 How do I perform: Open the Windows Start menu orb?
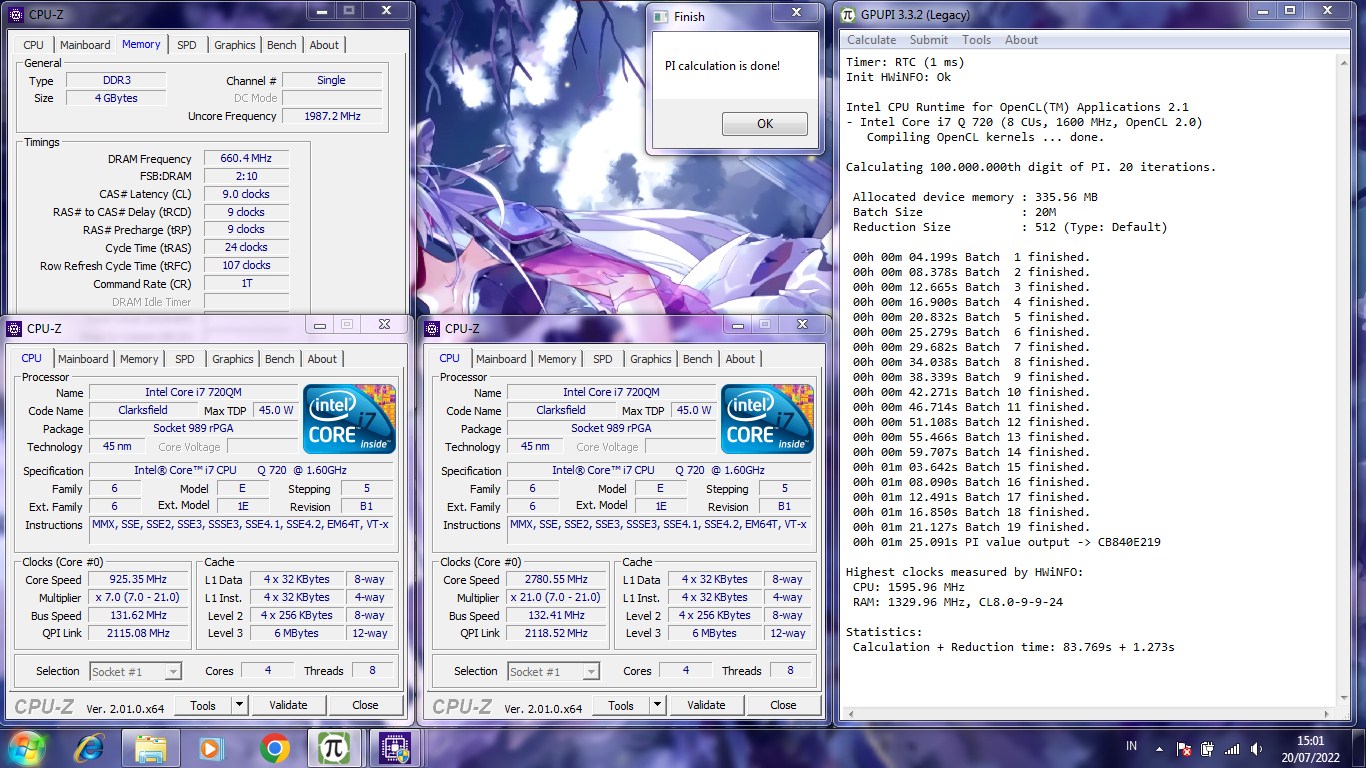(x=25, y=747)
